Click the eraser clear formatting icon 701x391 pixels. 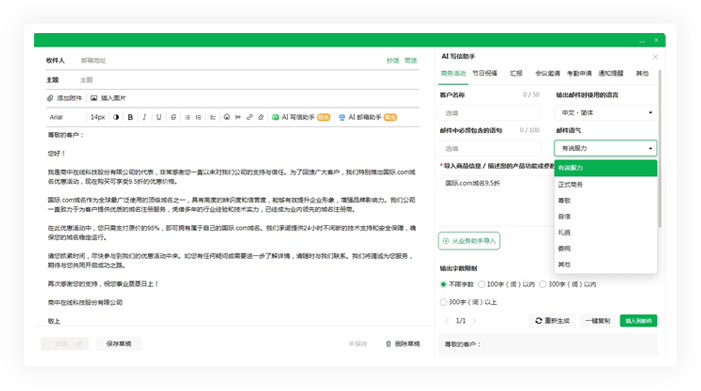pos(261,117)
